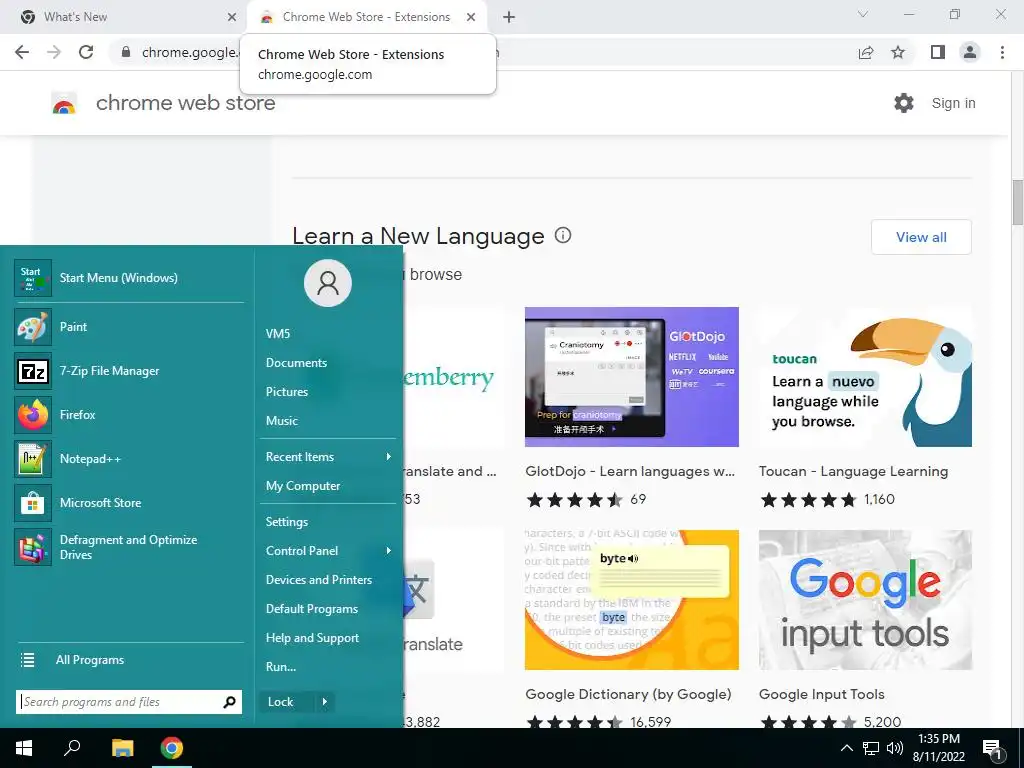Click the GlotDojo - Learn languages title link
Screen dimensions: 1024x768
coord(630,472)
